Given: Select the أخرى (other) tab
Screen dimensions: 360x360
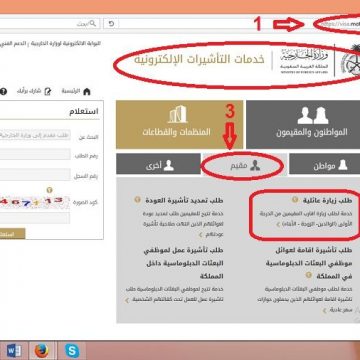Looking at the screenshot, I should point(158,164).
